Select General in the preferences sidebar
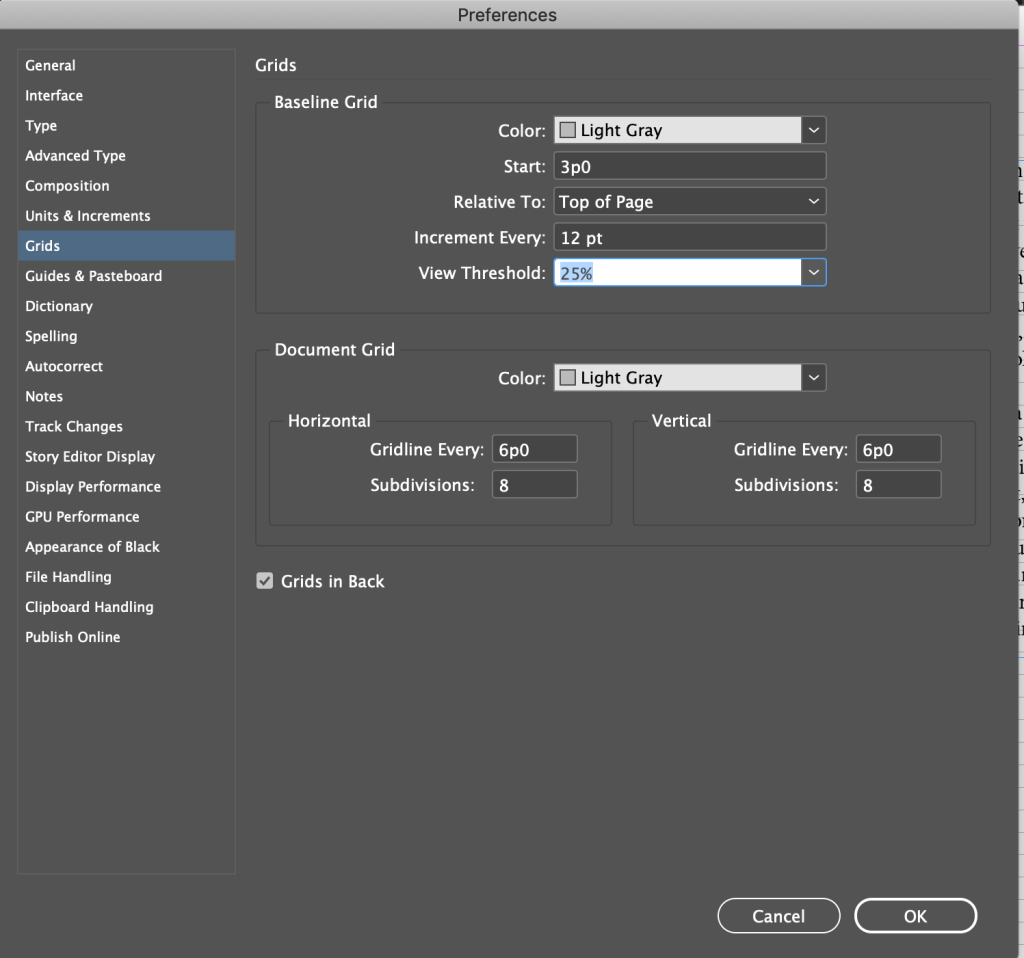The height and width of the screenshot is (958, 1024). [x=50, y=66]
